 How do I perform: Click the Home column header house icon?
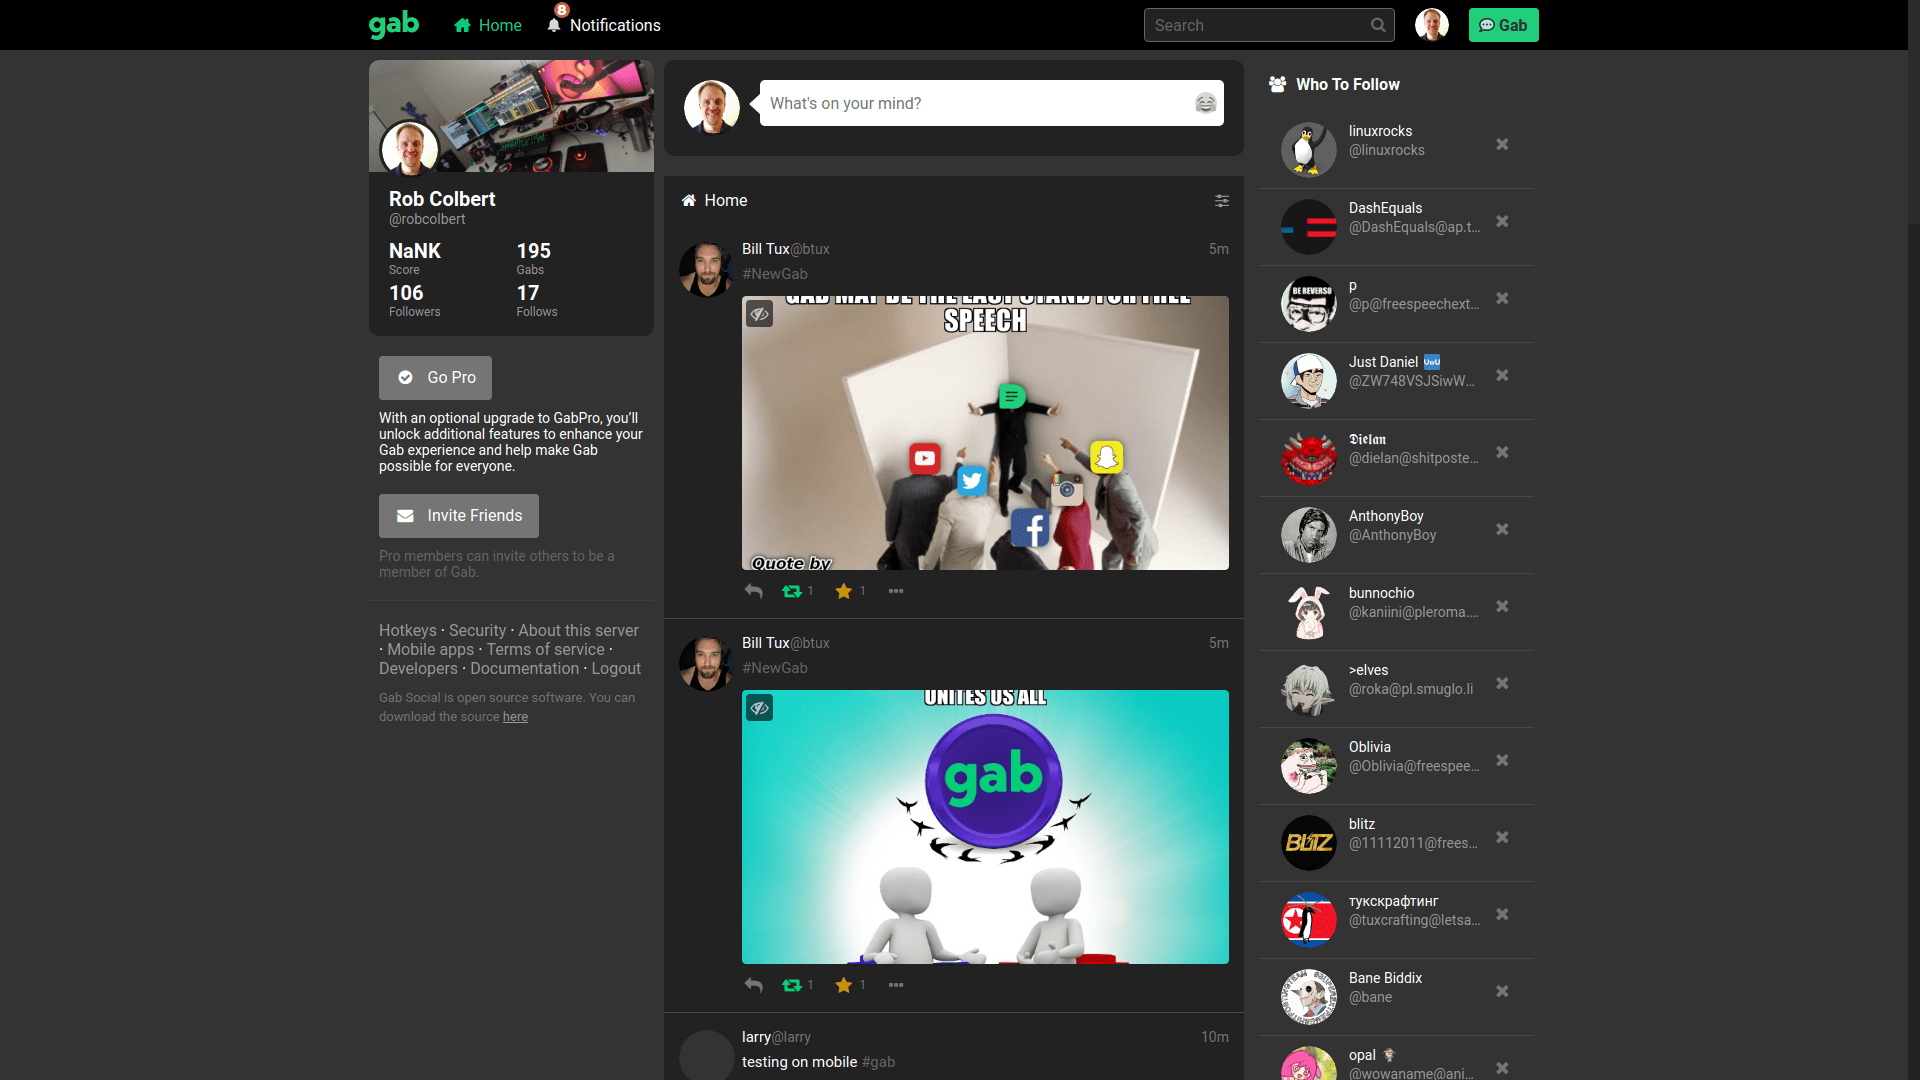point(689,201)
